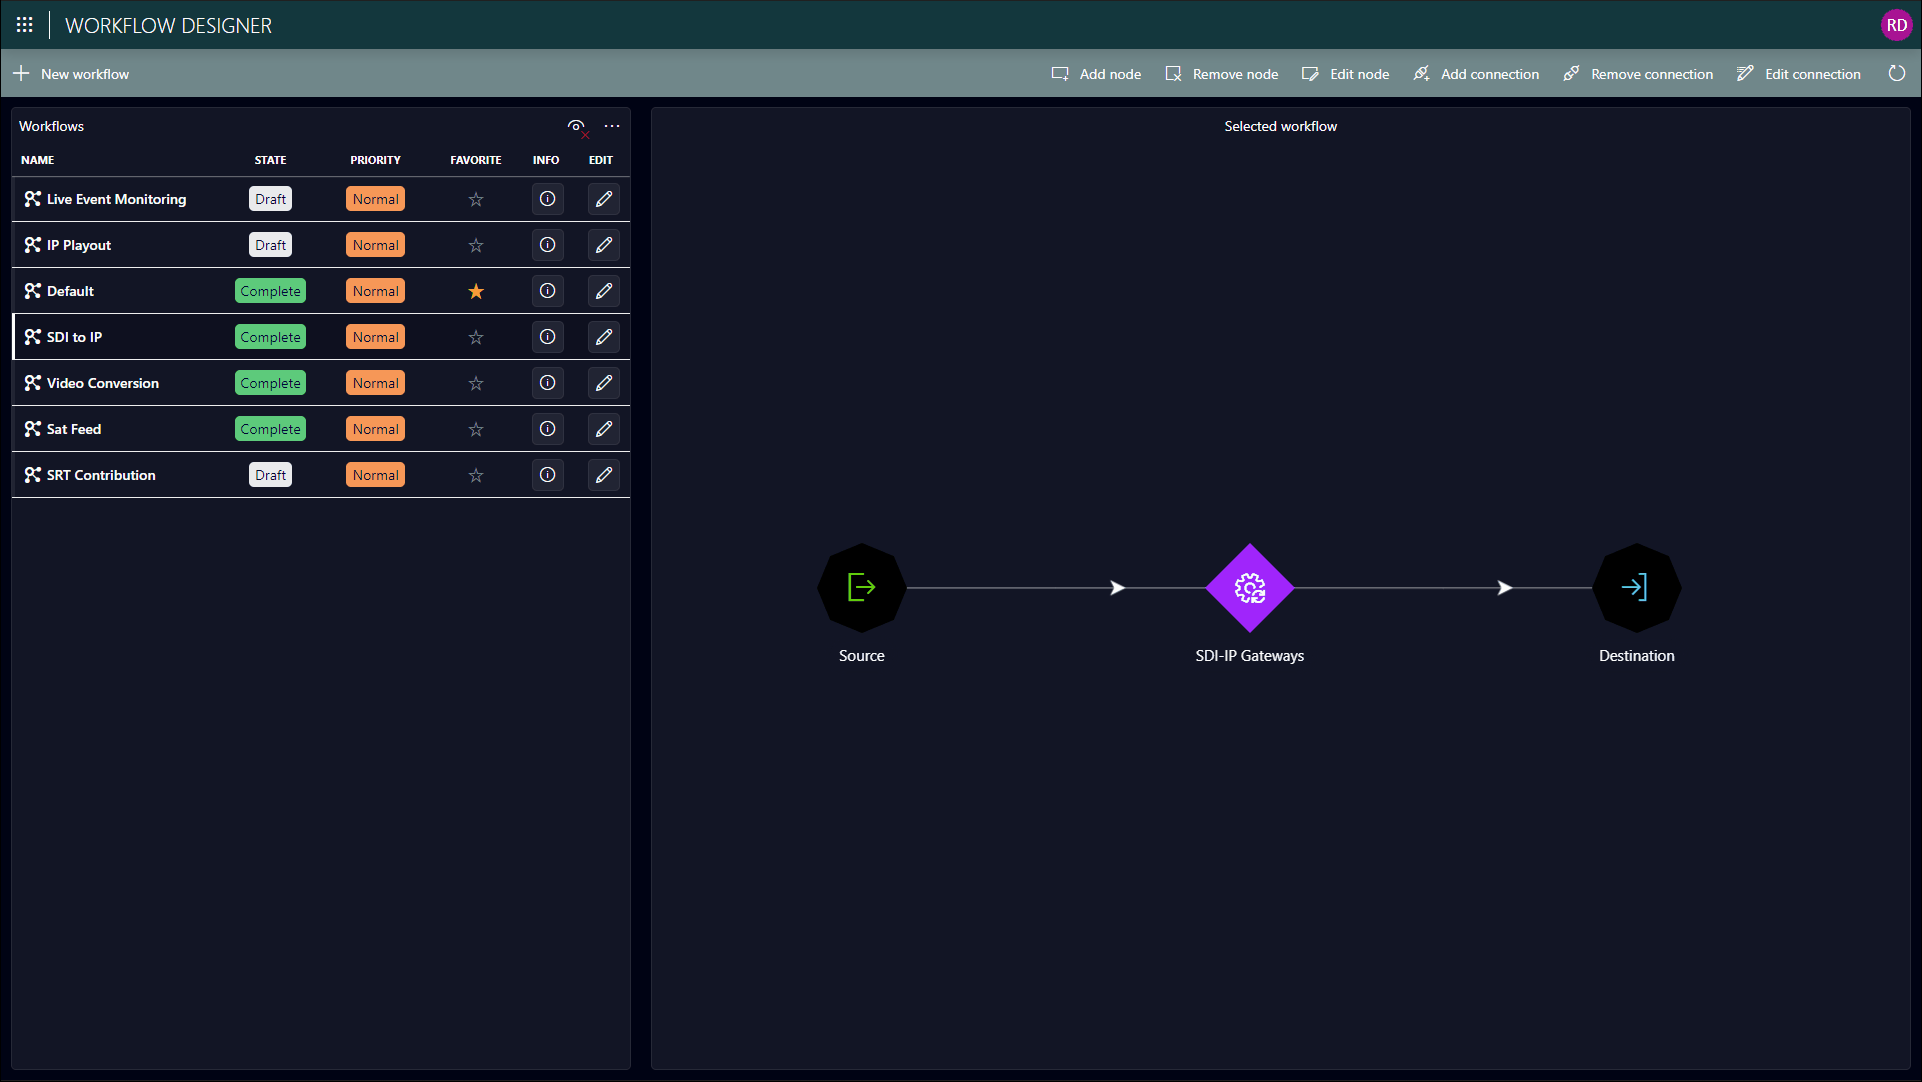Click the Complete badge for Video Conversion
Image resolution: width=1922 pixels, height=1082 pixels.
tap(270, 383)
